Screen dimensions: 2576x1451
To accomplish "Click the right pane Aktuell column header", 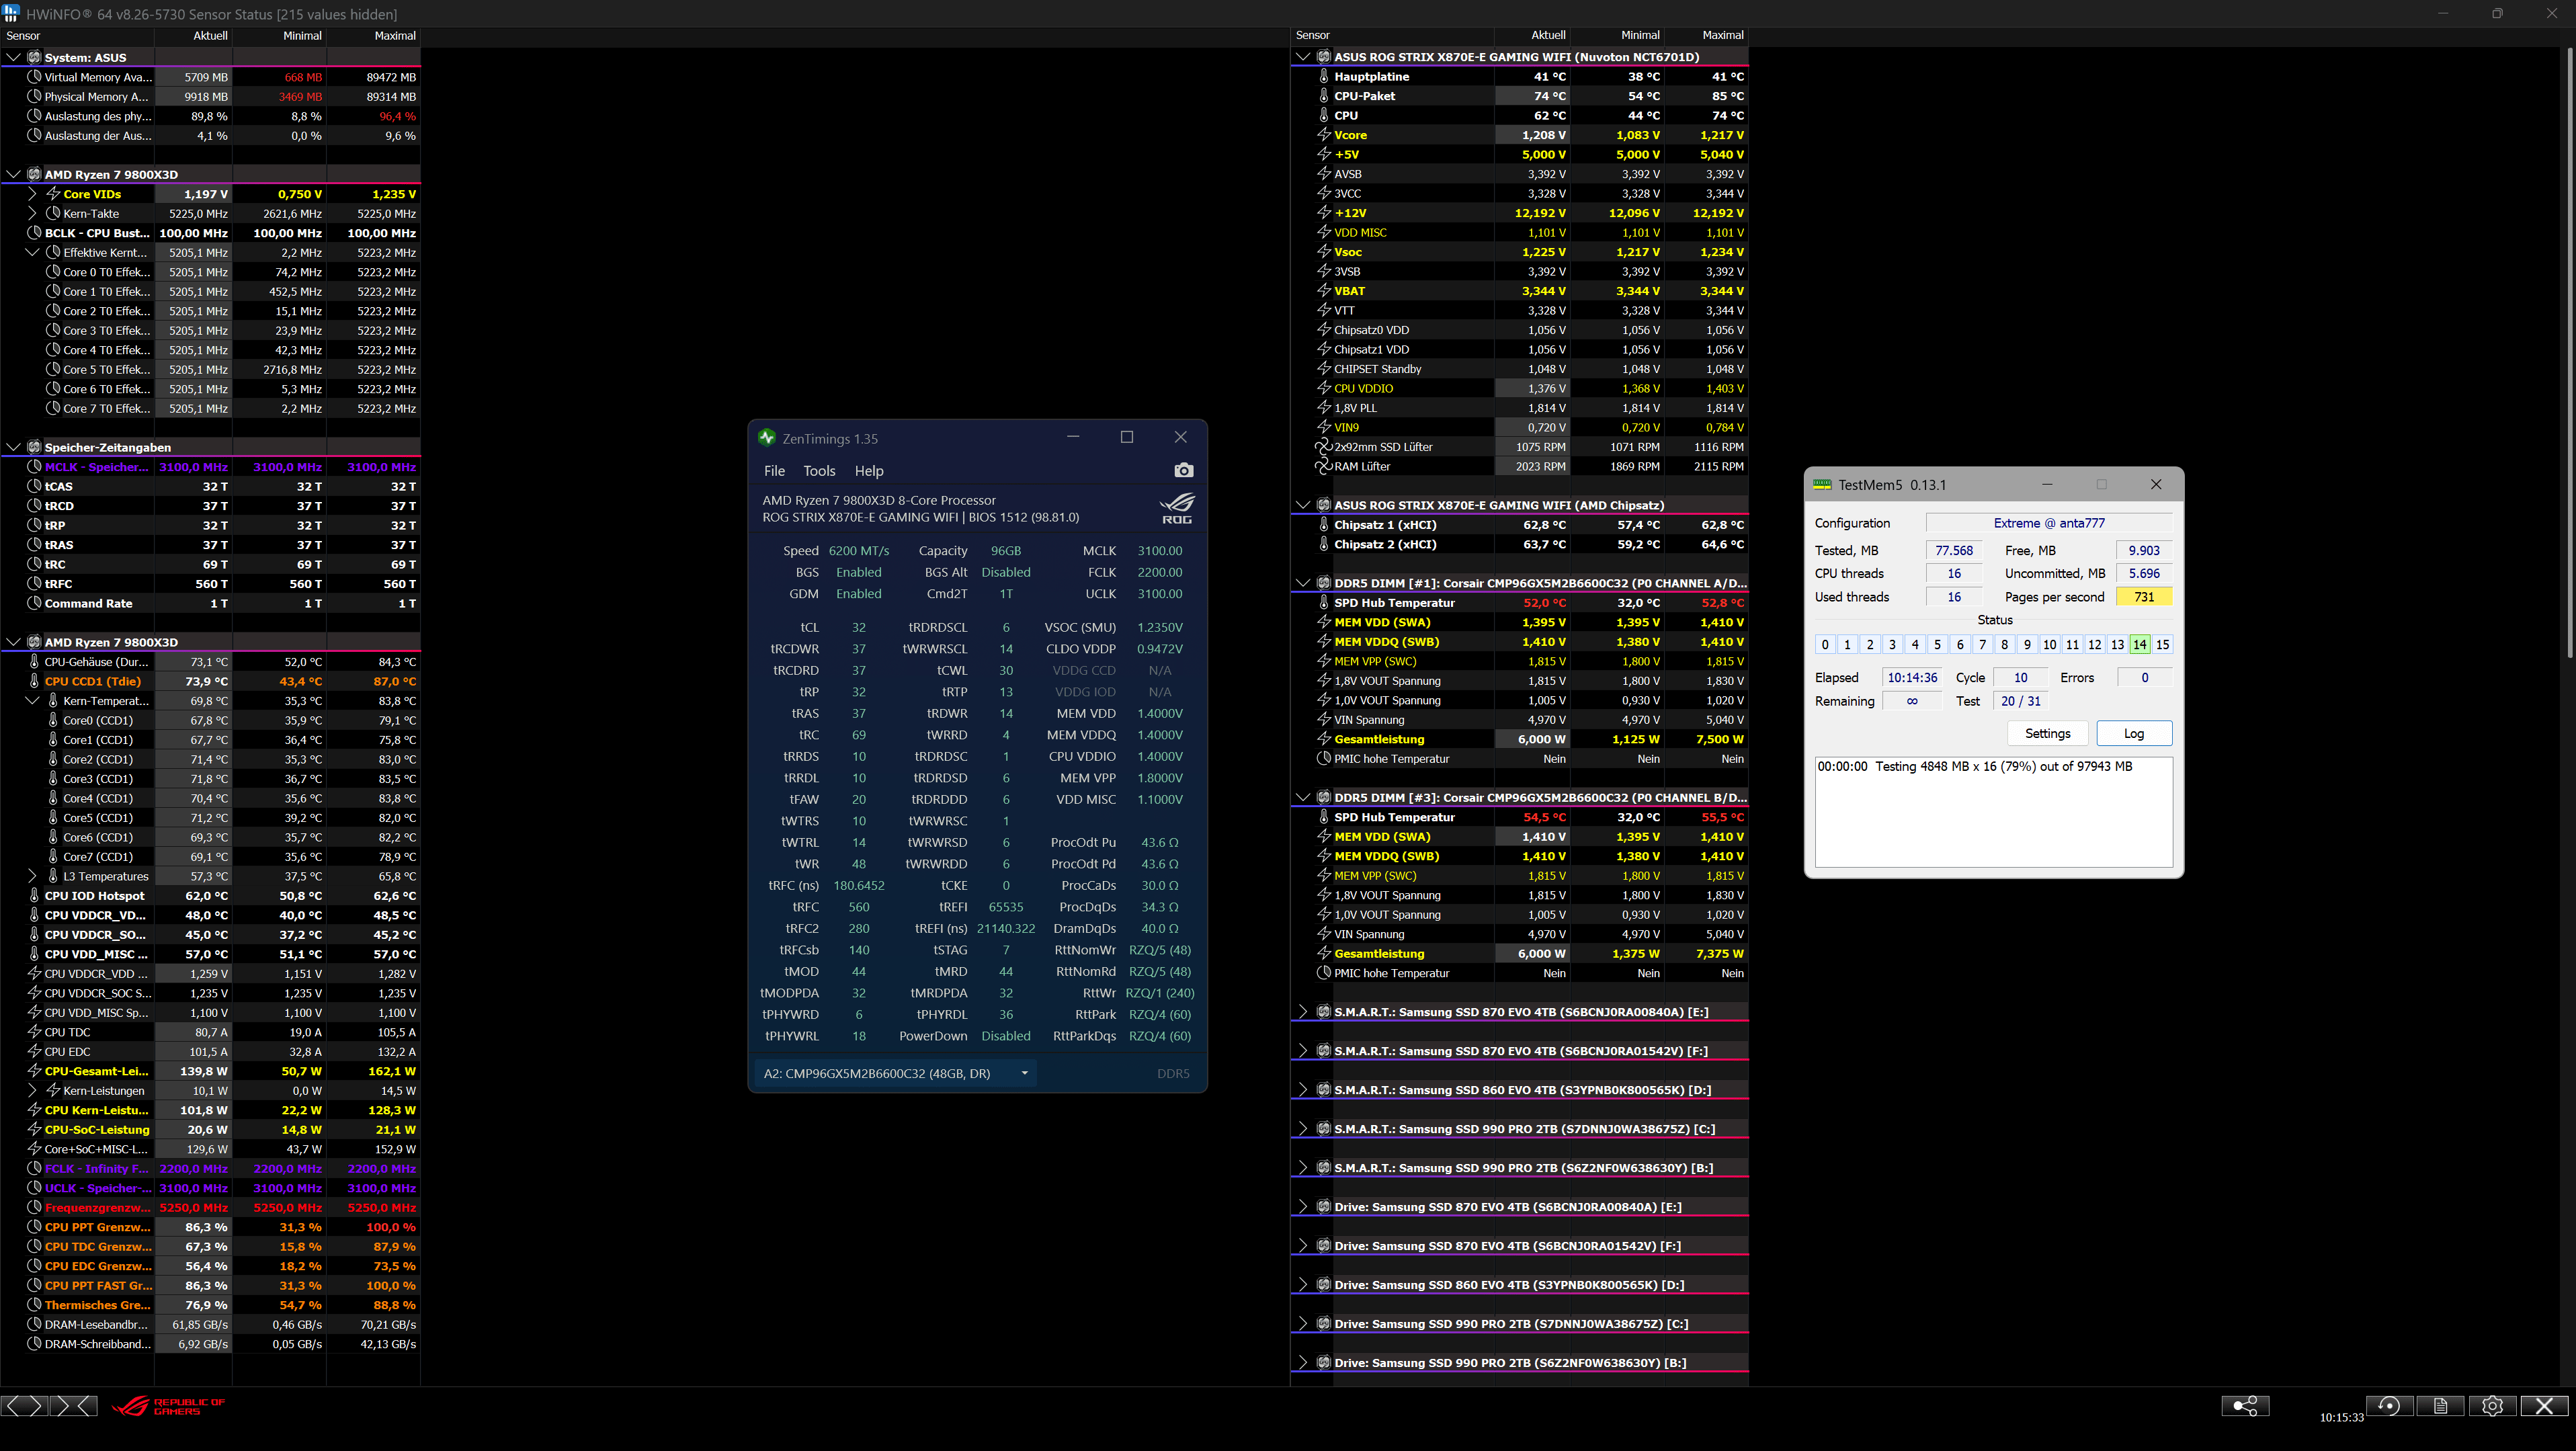I will [1533, 35].
